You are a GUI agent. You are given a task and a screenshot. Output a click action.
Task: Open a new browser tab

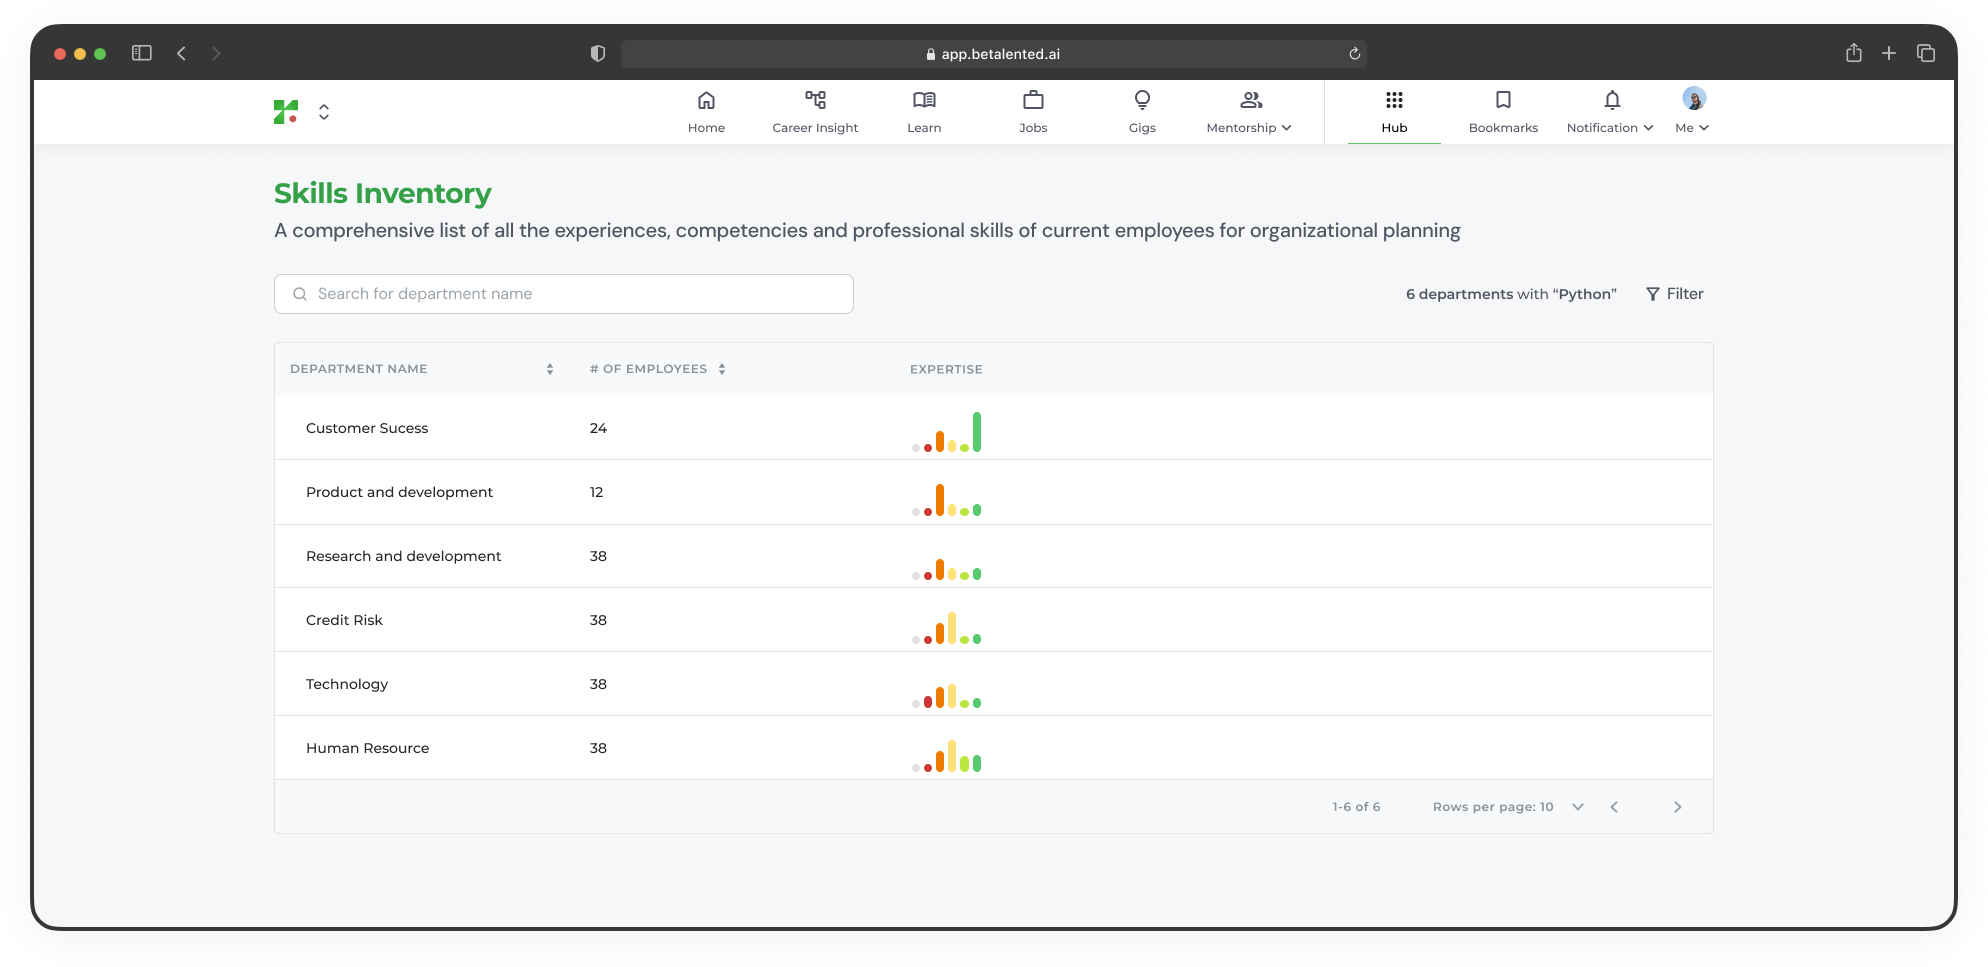click(1889, 53)
